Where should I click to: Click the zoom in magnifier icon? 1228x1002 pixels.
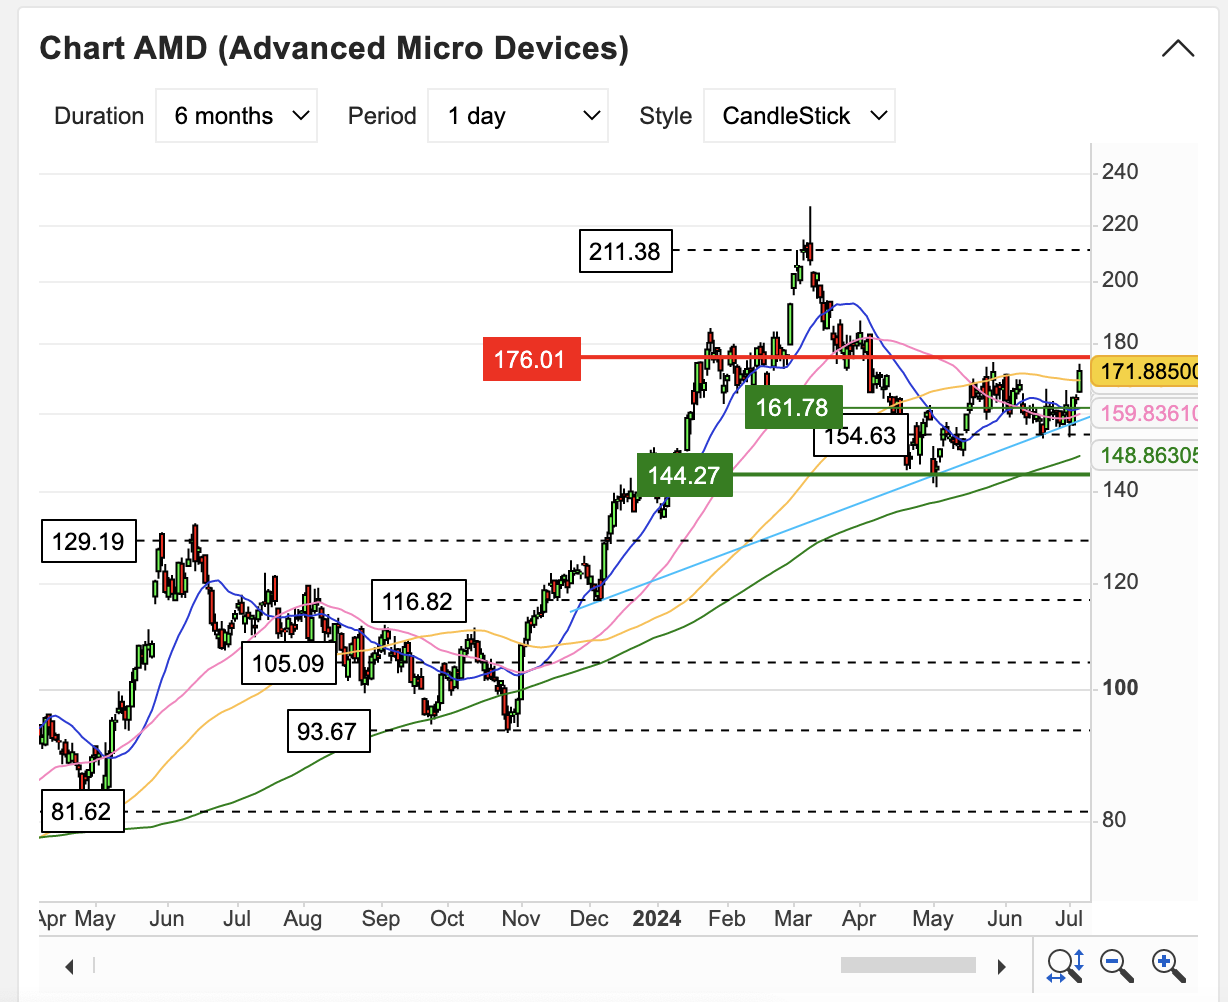(x=1169, y=965)
